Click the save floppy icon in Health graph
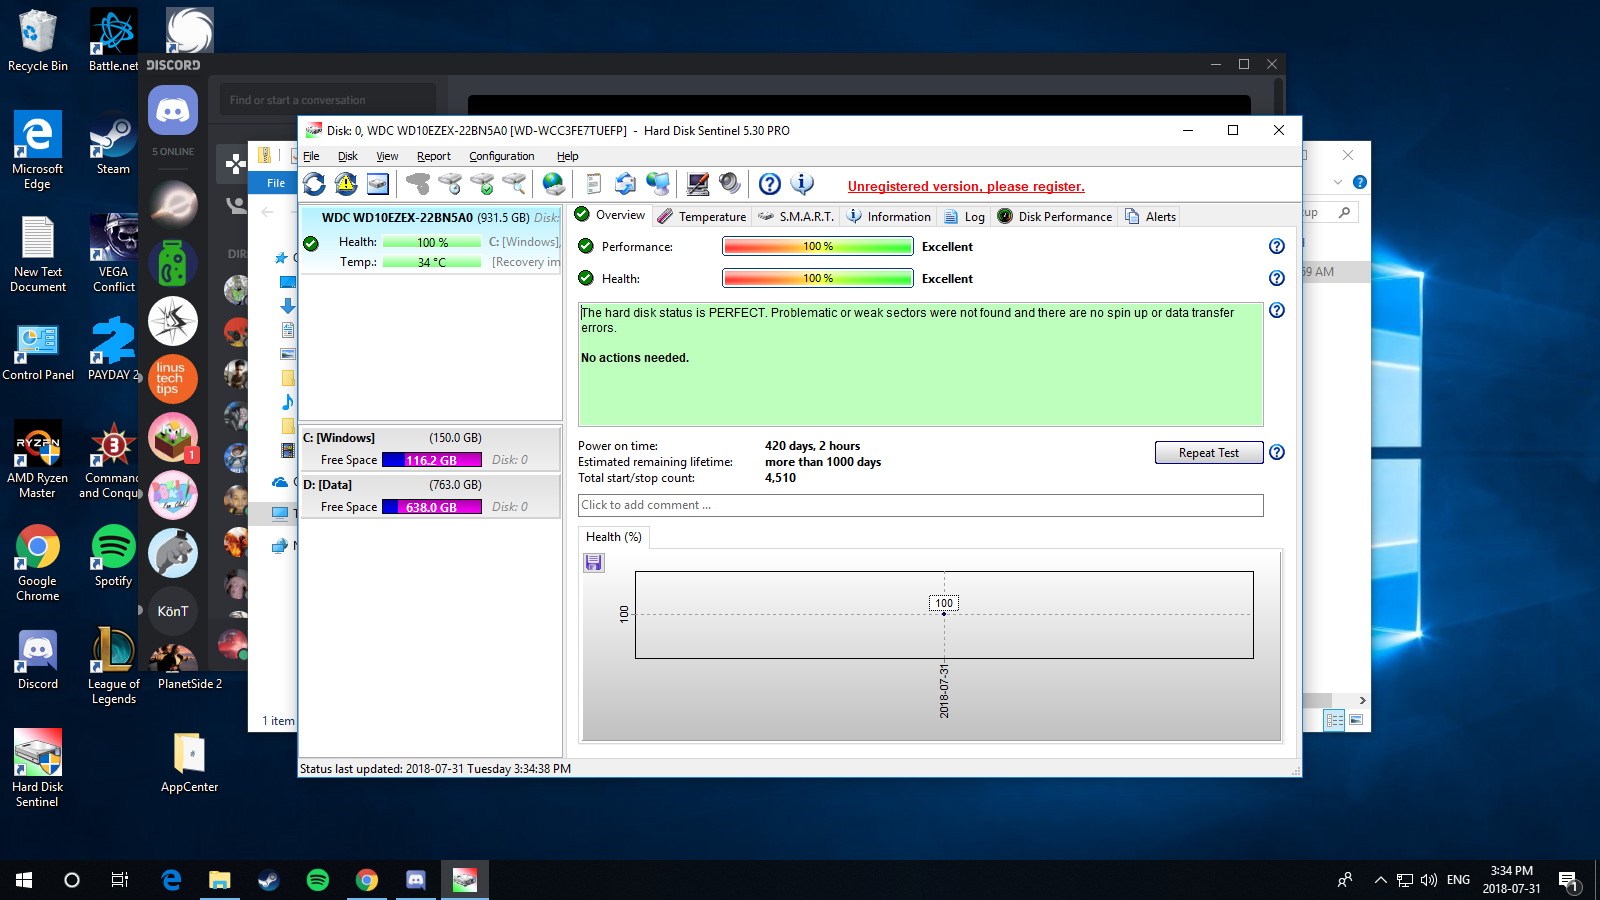The width and height of the screenshot is (1600, 900). 594,563
